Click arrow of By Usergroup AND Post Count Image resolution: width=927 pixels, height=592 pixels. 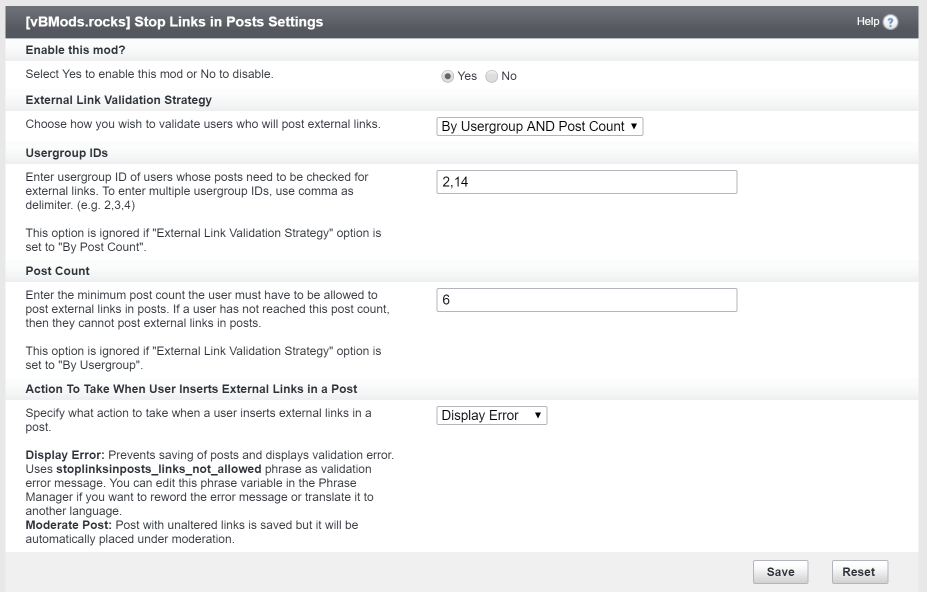click(x=634, y=126)
